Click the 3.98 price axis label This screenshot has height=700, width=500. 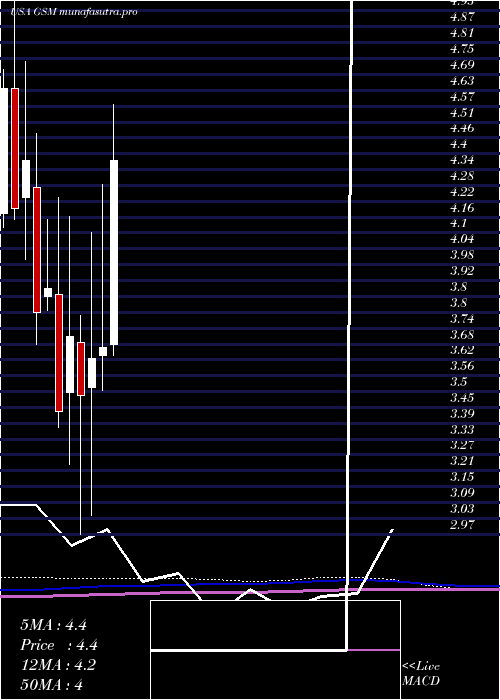tap(462, 255)
